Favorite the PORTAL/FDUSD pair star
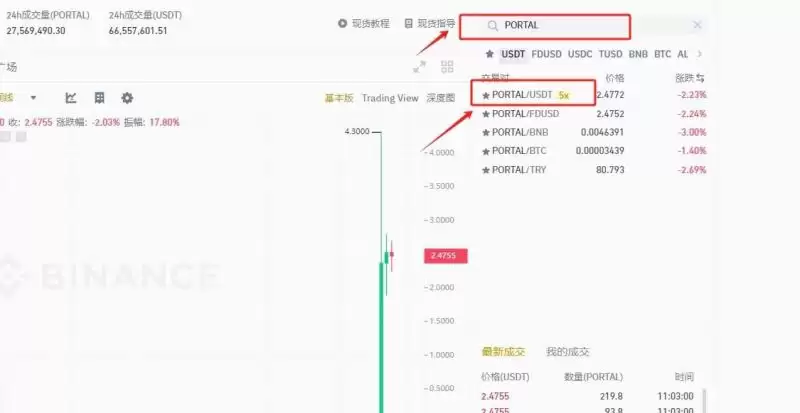 [x=486, y=114]
